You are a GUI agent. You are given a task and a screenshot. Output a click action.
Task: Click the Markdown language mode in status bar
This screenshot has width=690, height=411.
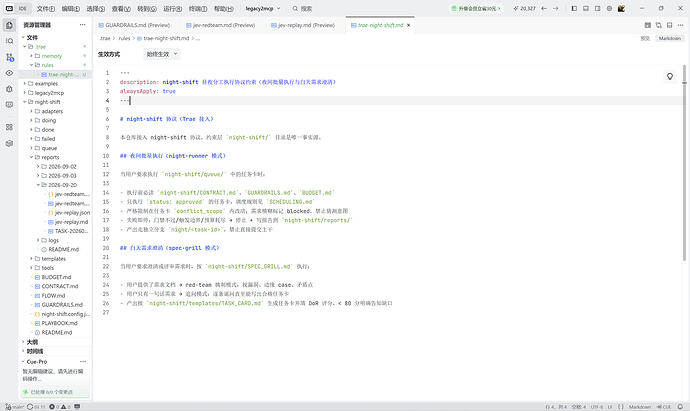point(639,407)
